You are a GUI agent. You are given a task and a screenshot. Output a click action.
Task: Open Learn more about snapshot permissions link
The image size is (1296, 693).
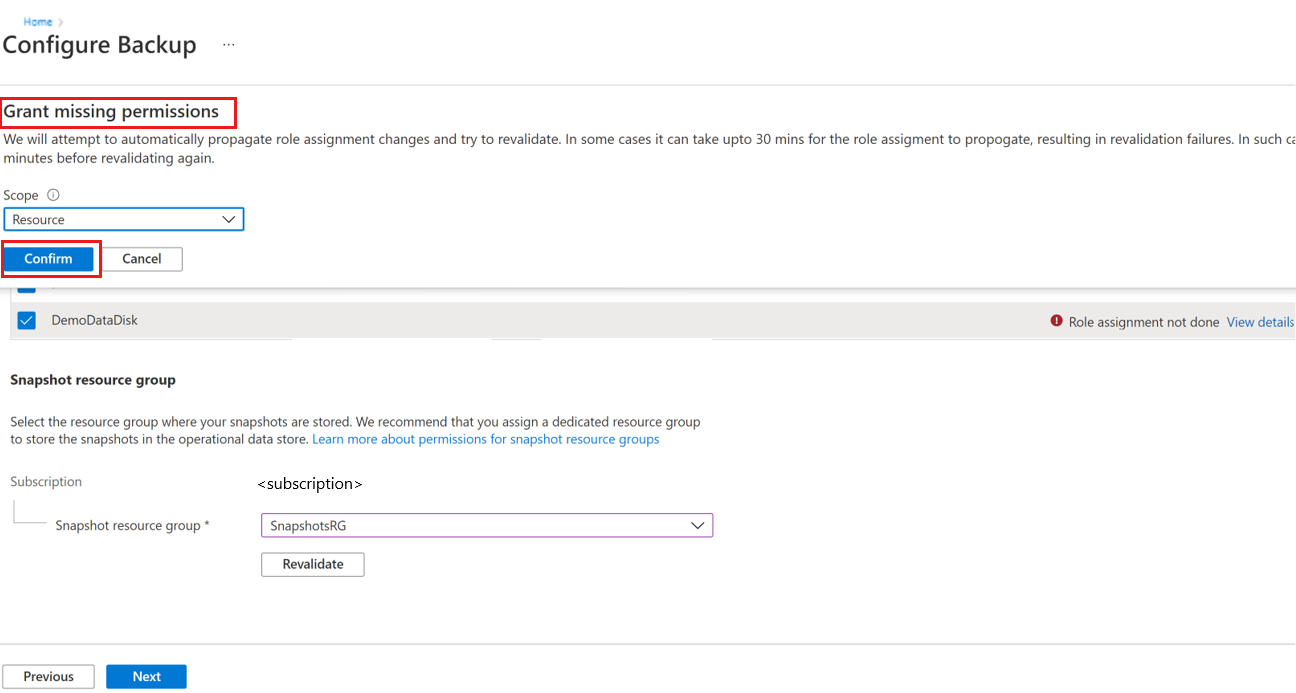click(485, 439)
